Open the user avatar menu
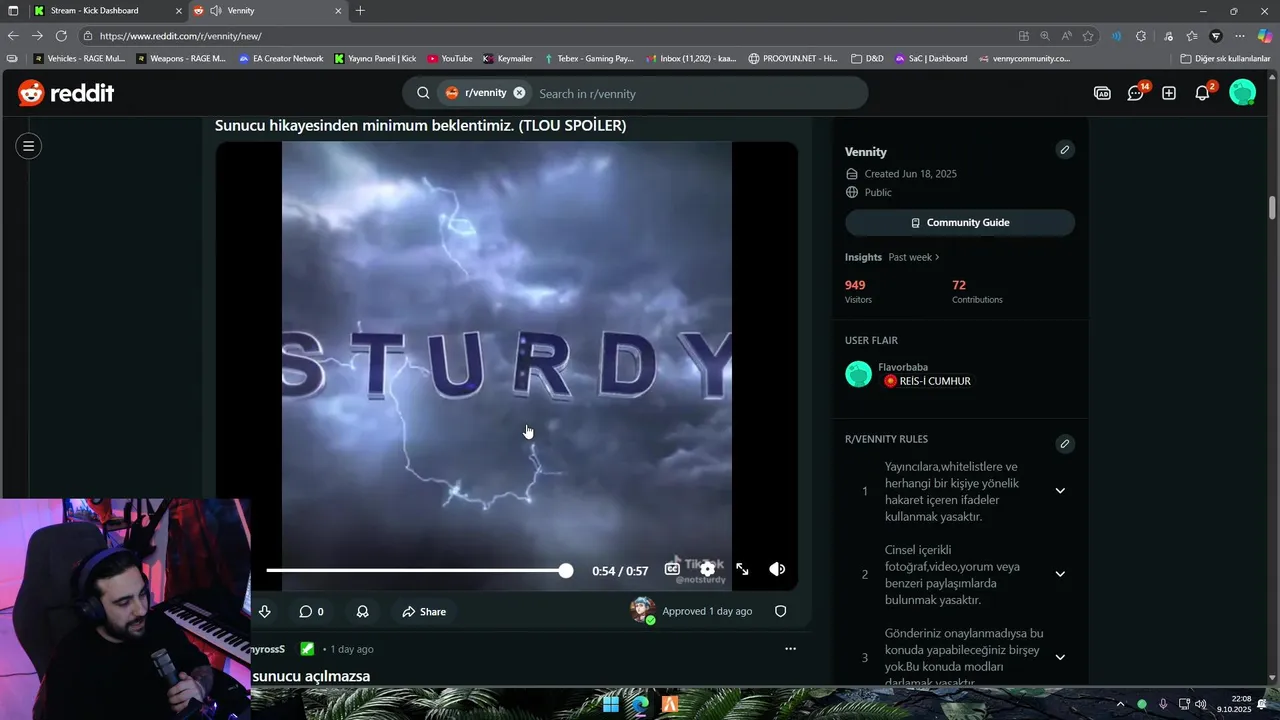Viewport: 1280px width, 720px height. point(1242,93)
